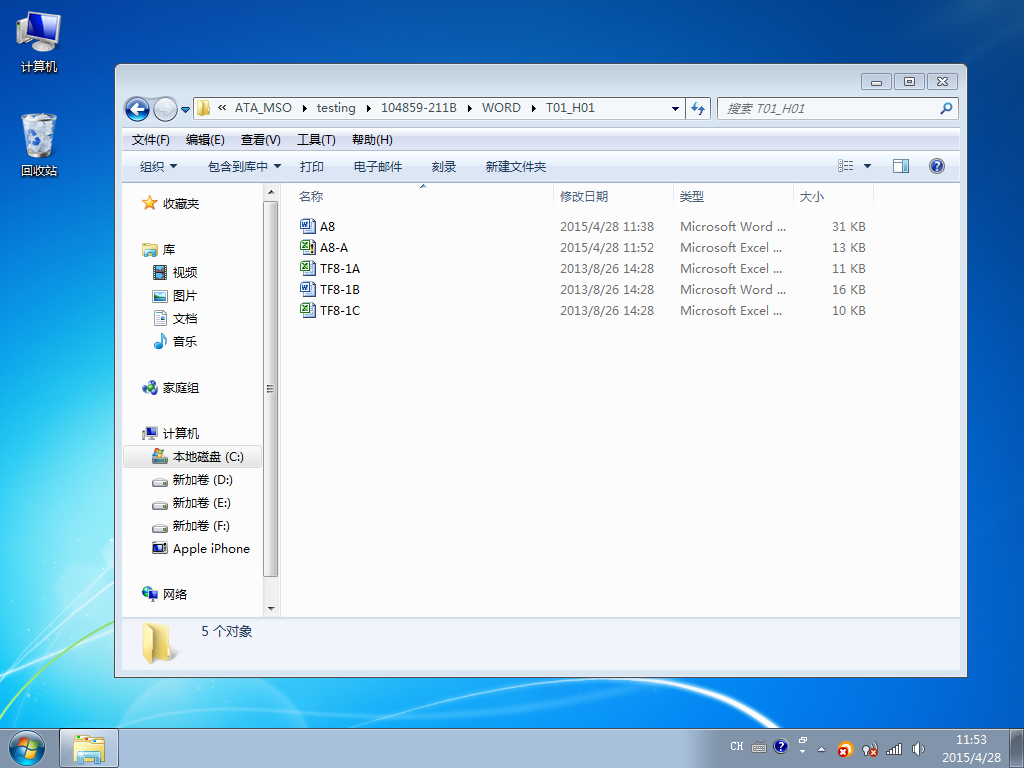1024x768 pixels.
Task: Open the 包含到库中 dropdown
Action: click(244, 167)
